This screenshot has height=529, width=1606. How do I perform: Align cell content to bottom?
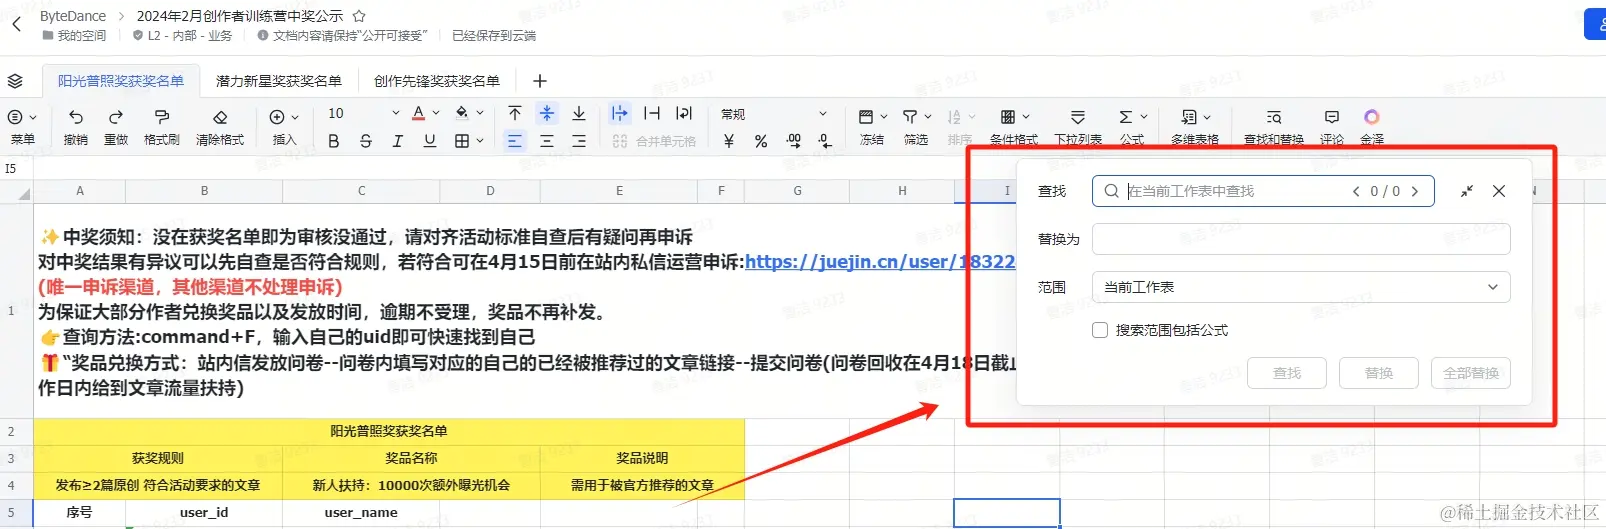(579, 113)
